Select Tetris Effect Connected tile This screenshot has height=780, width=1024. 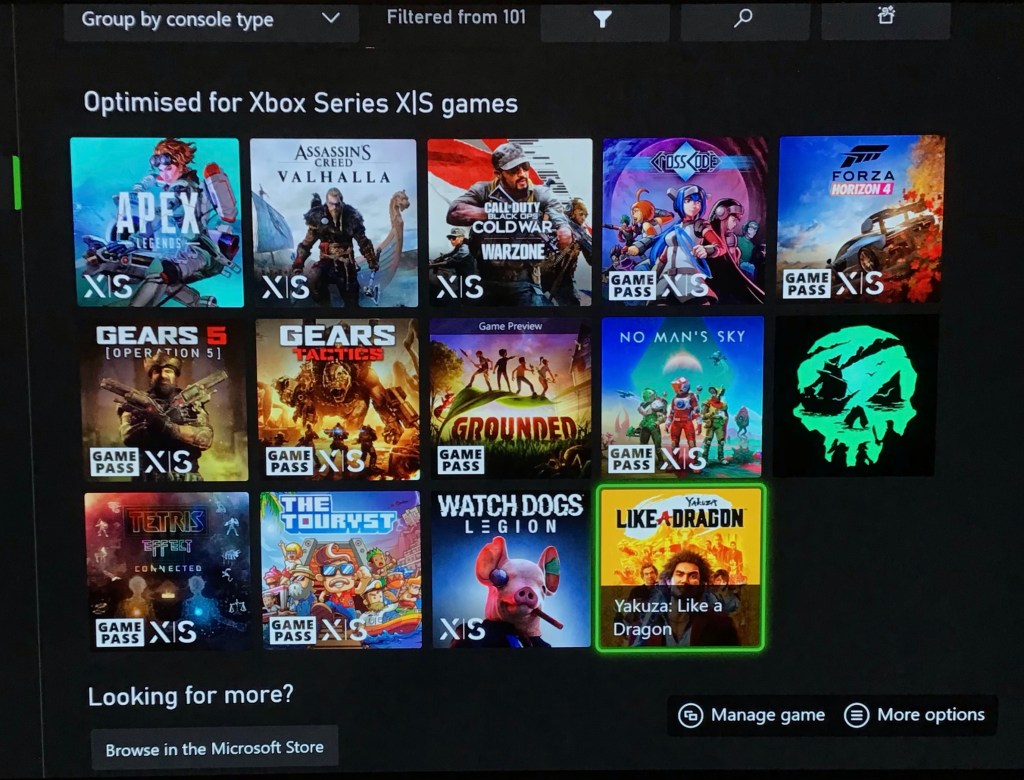(167, 570)
